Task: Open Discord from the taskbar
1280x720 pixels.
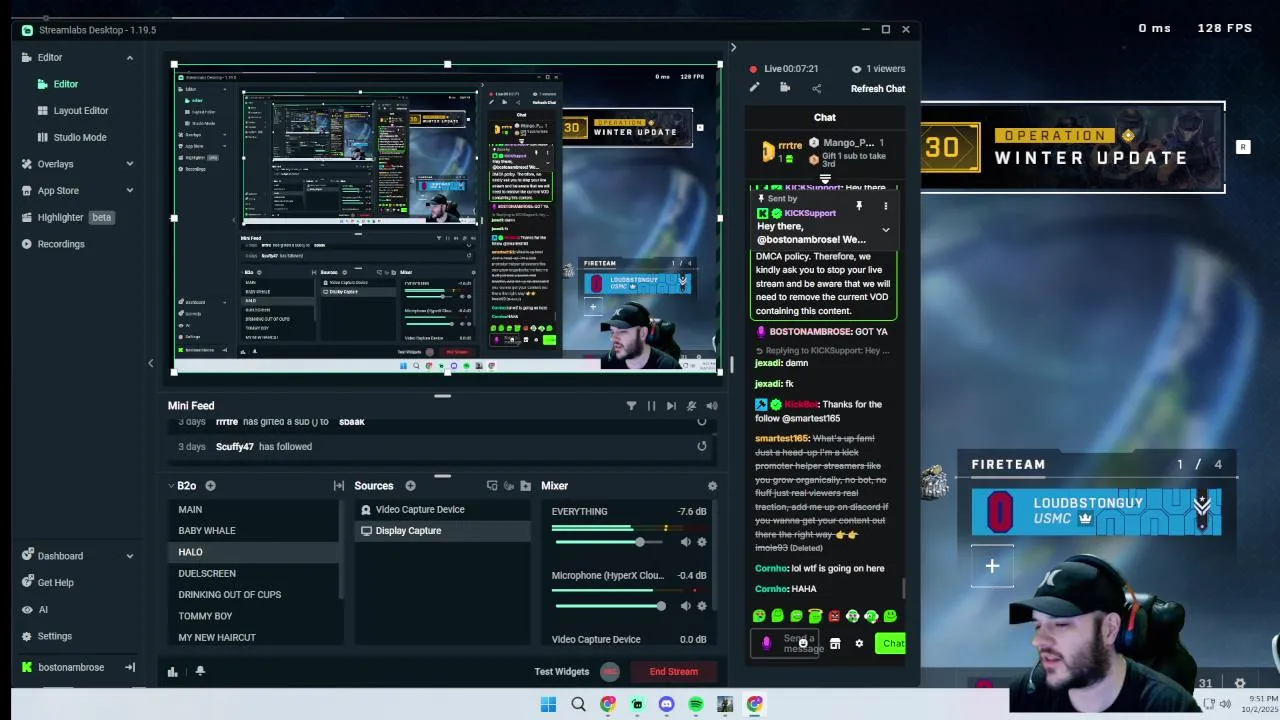Action: [x=667, y=704]
